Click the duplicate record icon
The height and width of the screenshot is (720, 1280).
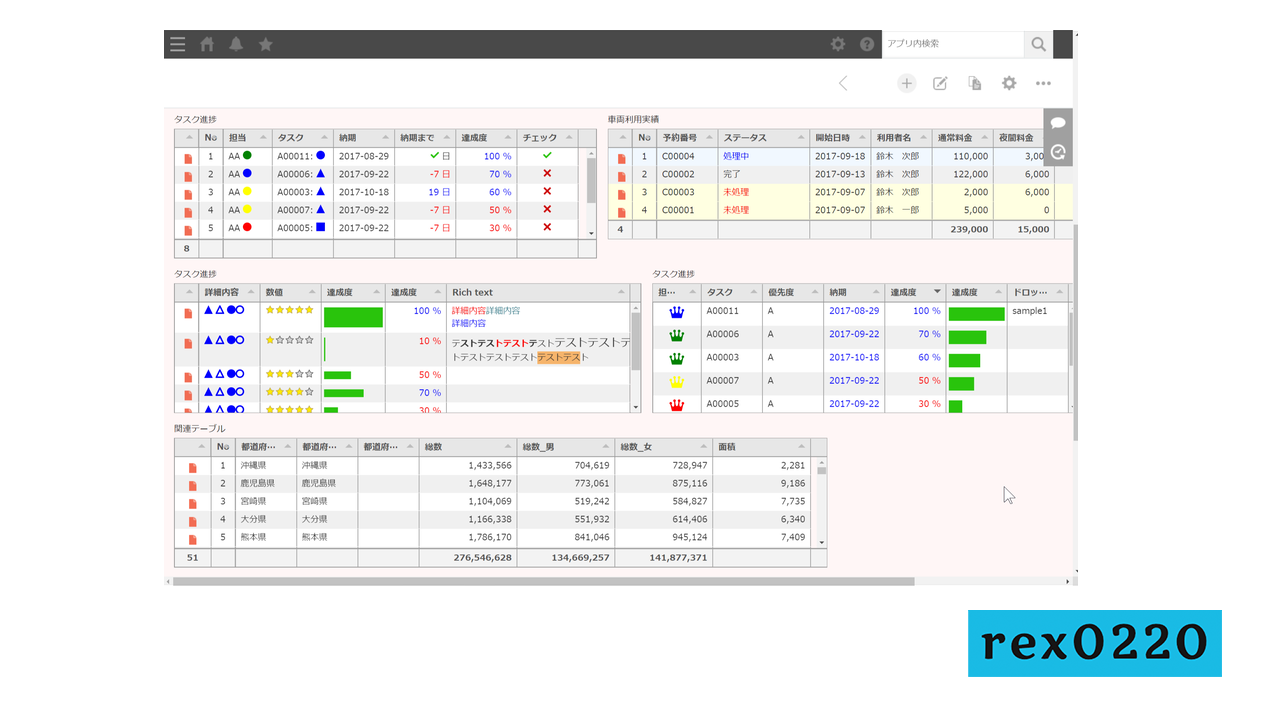974,84
